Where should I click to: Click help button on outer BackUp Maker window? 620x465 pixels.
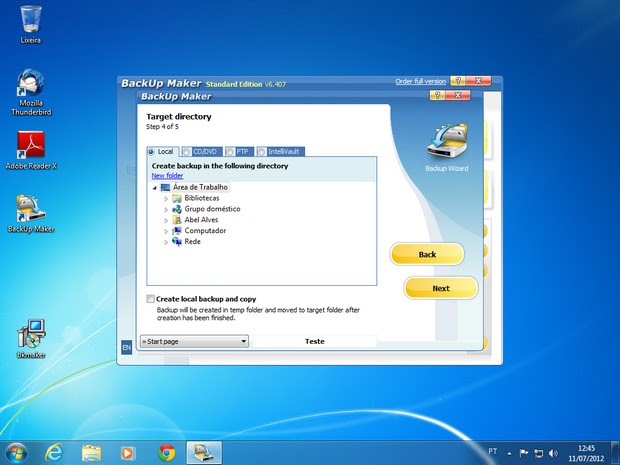[x=458, y=81]
